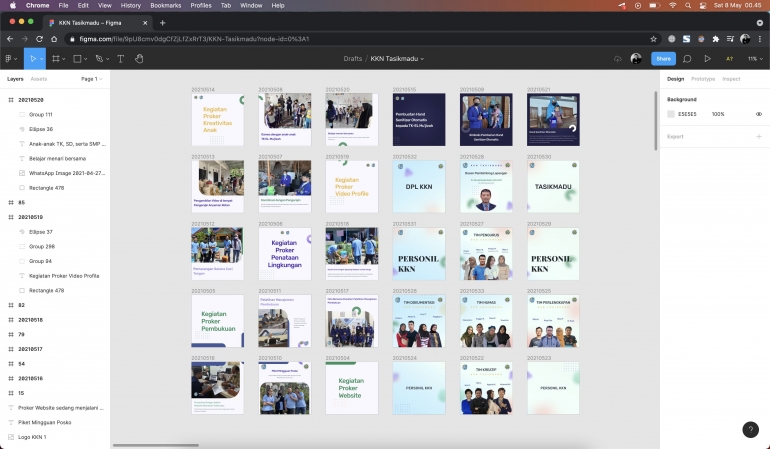Go back in Chrome

[x=10, y=39]
